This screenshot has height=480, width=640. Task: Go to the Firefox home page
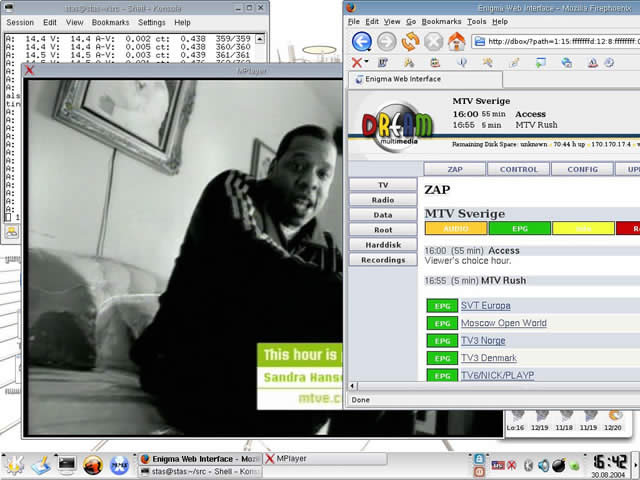point(456,42)
